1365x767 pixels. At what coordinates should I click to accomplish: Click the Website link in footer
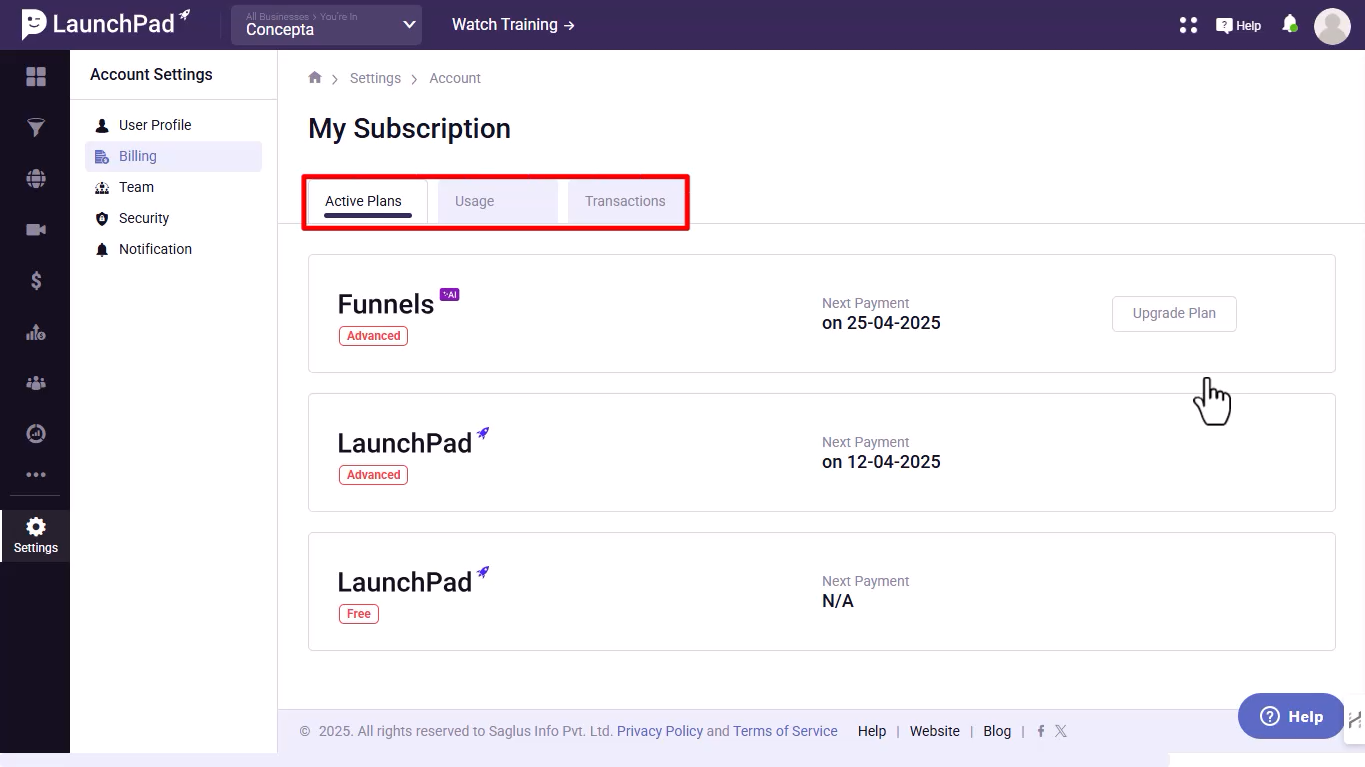935,731
